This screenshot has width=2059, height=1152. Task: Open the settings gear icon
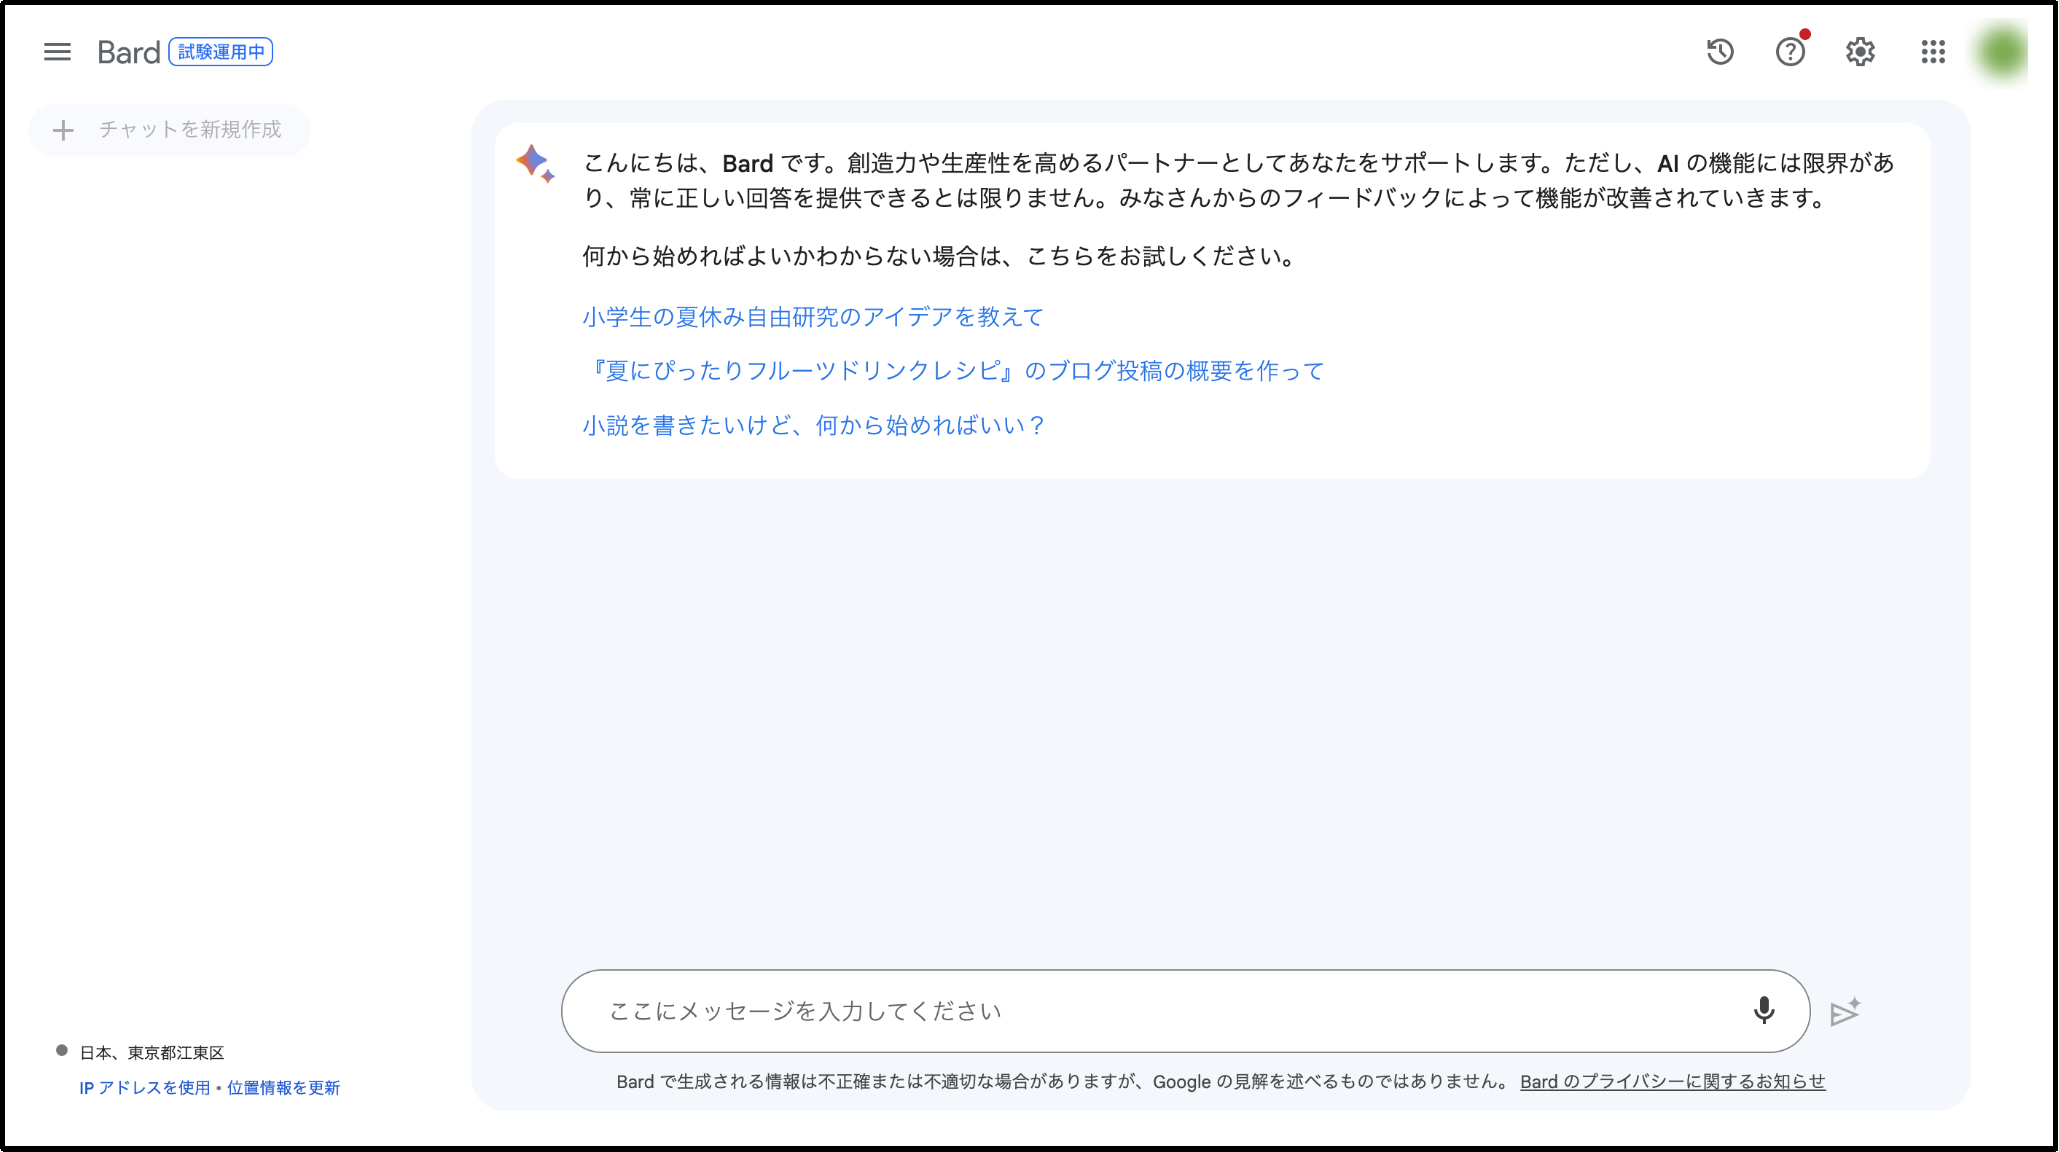(x=1860, y=52)
